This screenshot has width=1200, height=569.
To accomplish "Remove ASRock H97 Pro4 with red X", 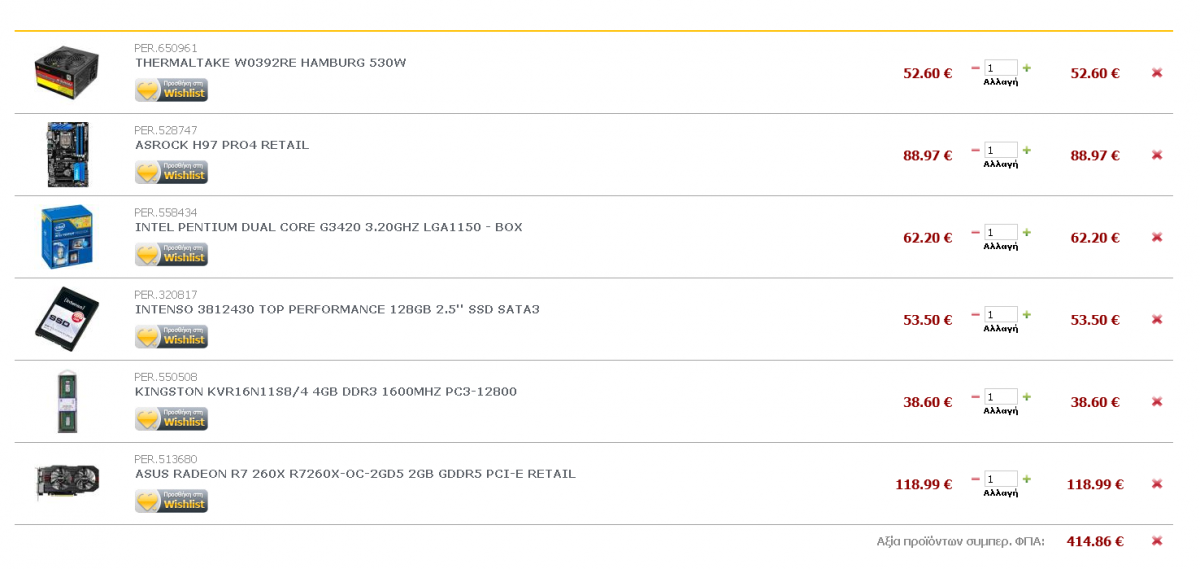I will click(1157, 155).
